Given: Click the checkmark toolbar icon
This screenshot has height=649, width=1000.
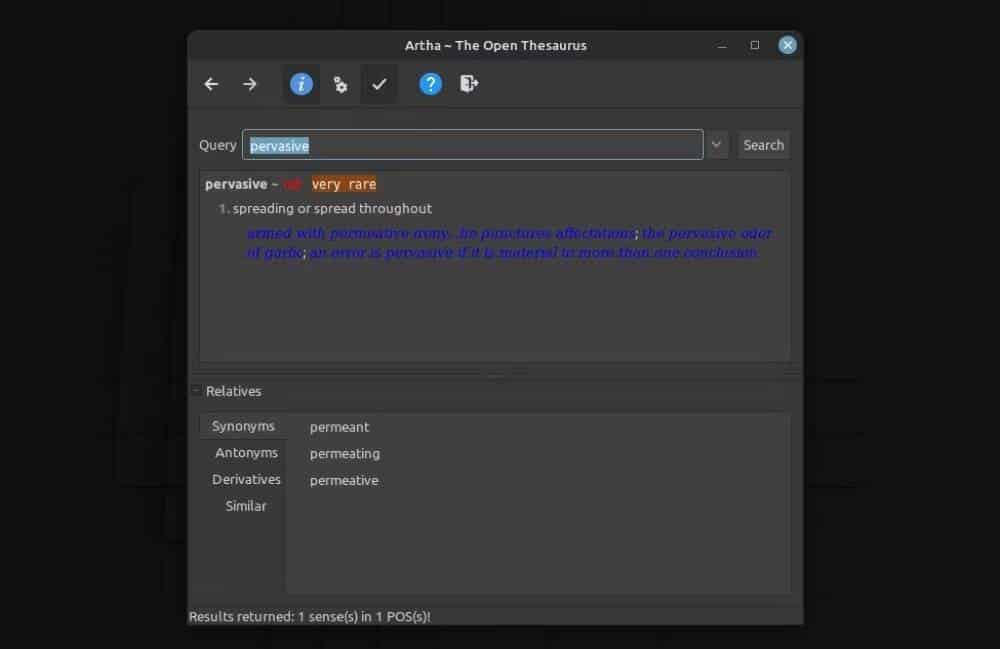Looking at the screenshot, I should click(379, 84).
